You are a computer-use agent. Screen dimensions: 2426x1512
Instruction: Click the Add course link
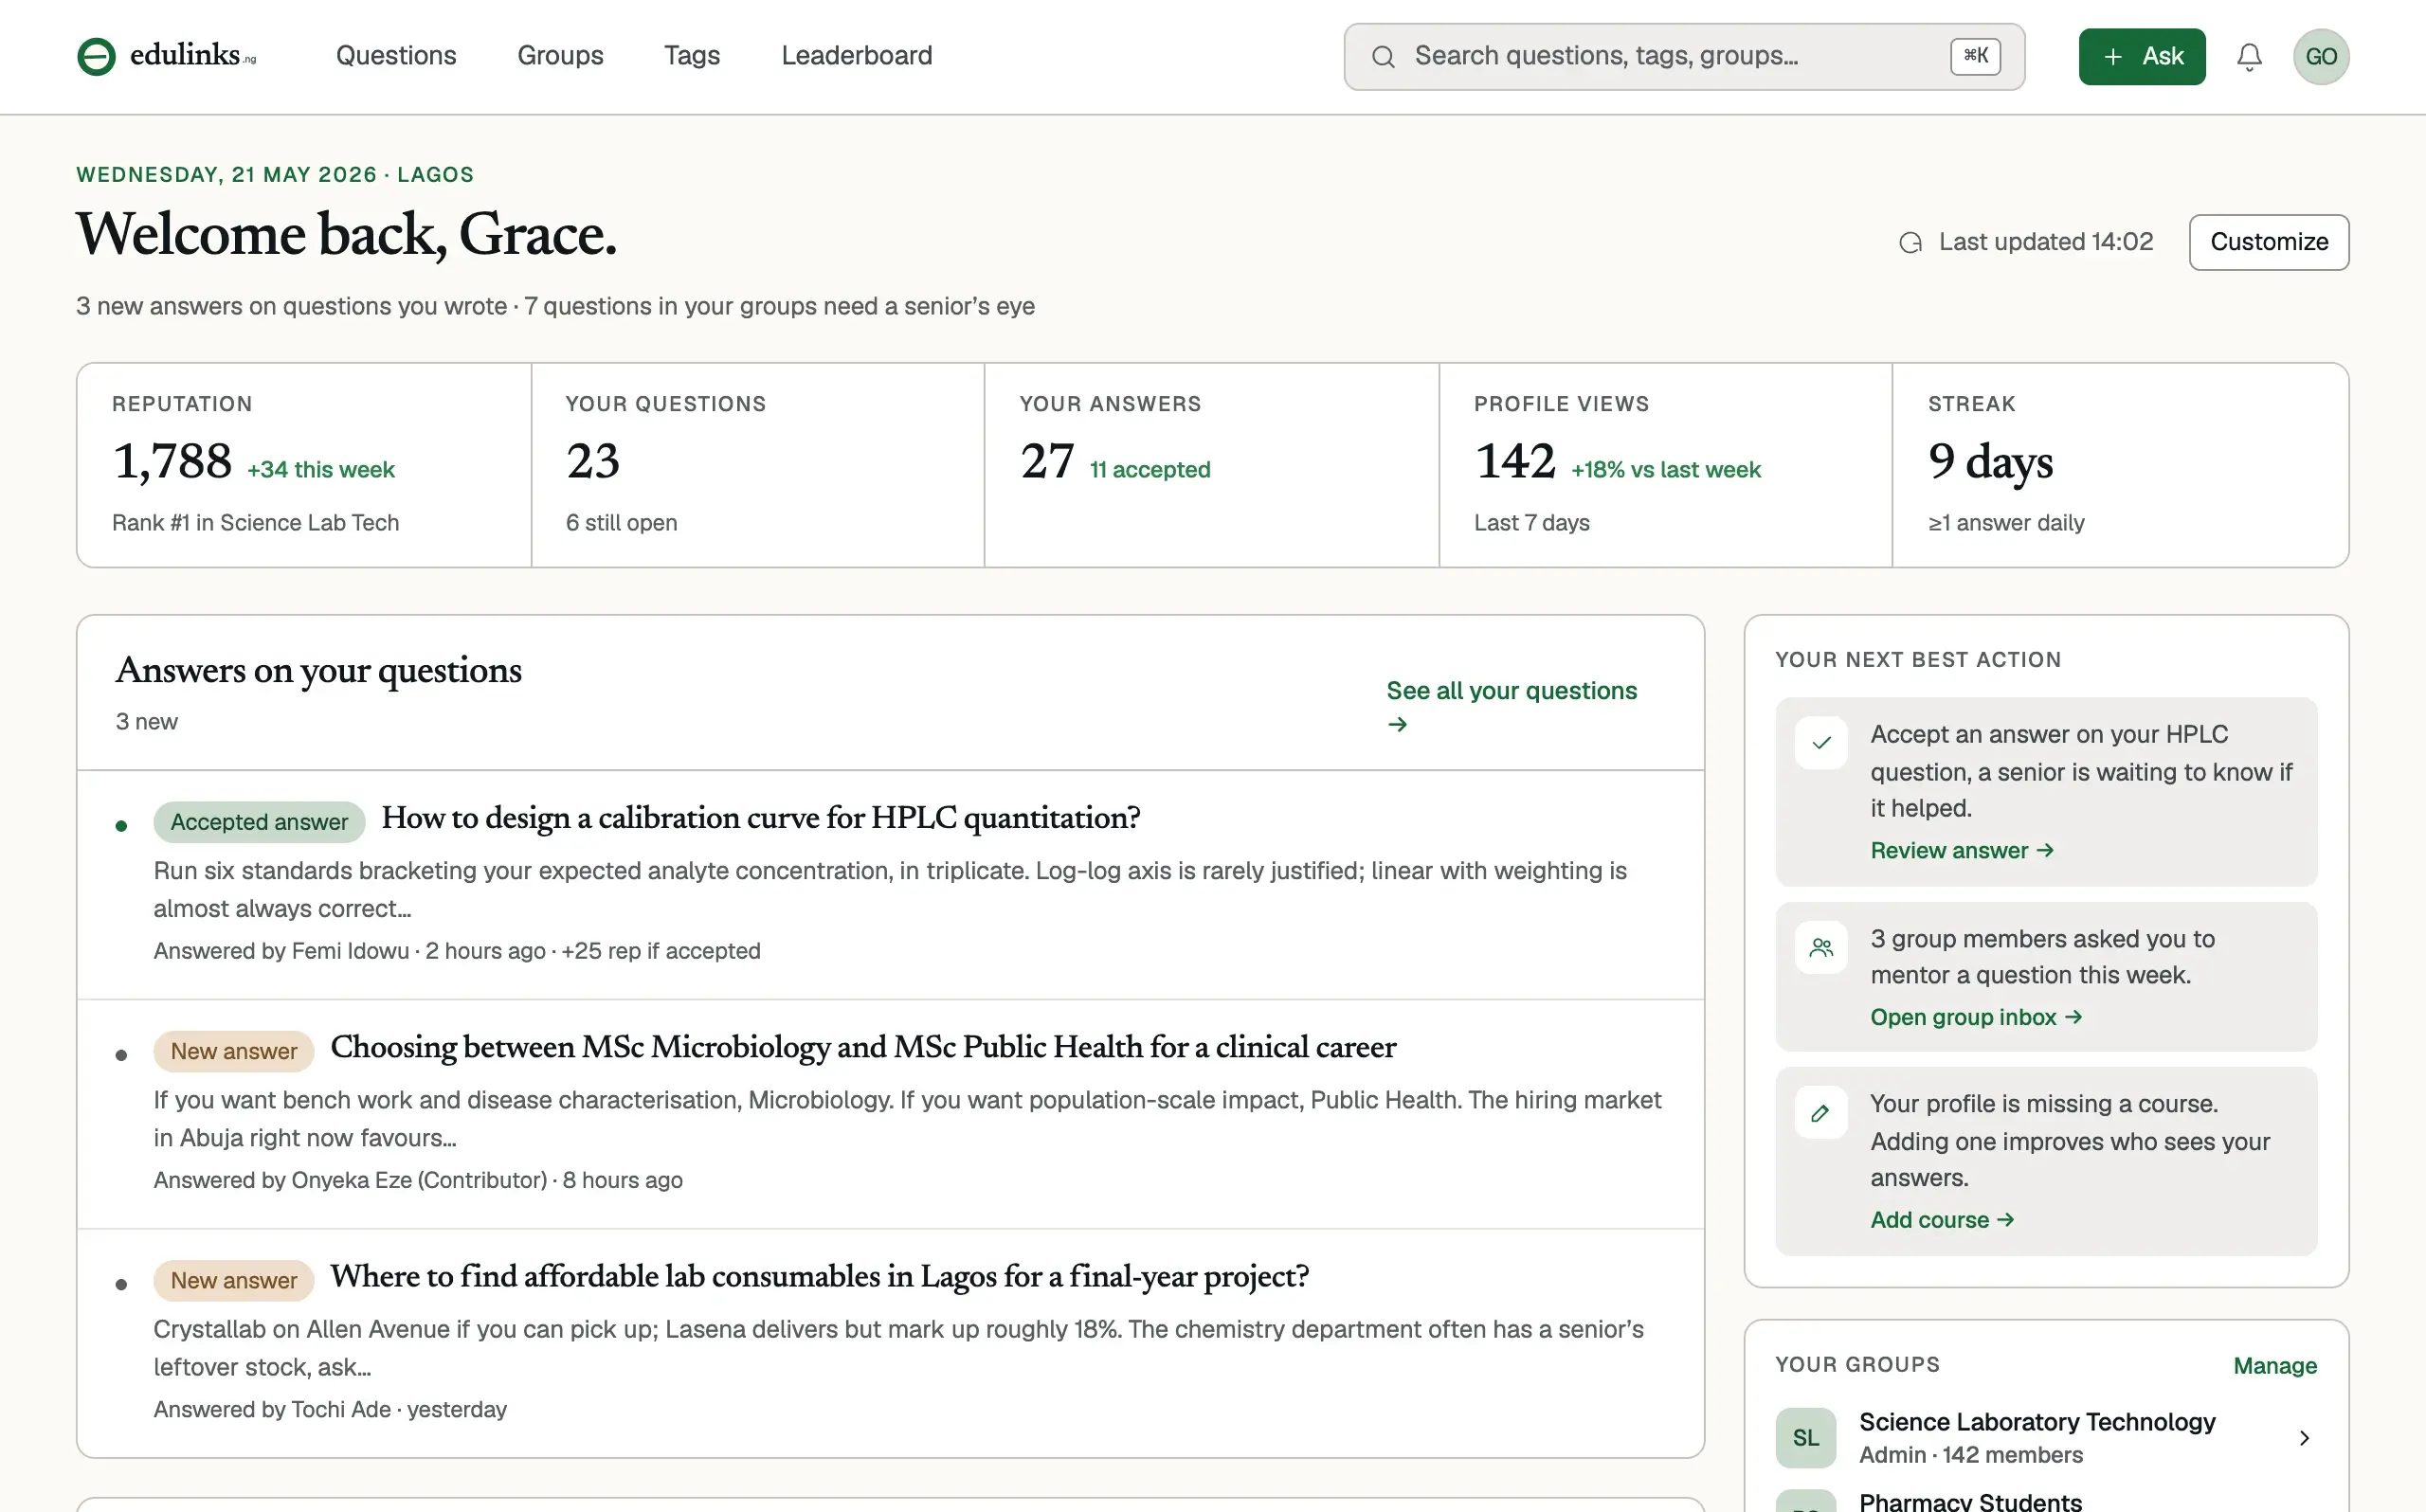coord(1942,1220)
